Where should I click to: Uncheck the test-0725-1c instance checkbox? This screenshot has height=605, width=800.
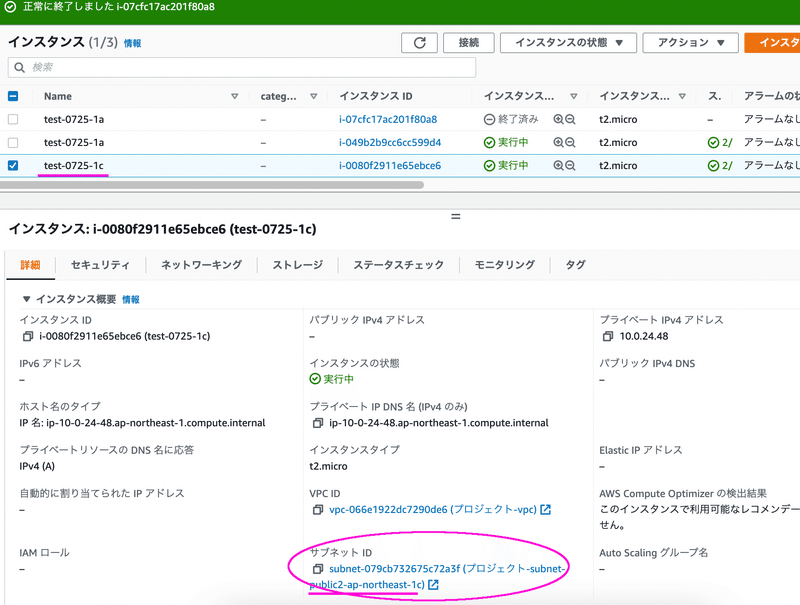(x=13, y=165)
